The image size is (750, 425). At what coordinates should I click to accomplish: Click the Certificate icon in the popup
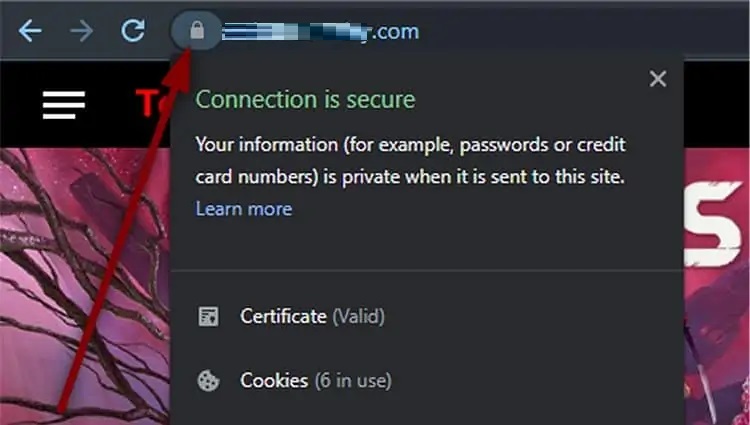pyautogui.click(x=208, y=317)
